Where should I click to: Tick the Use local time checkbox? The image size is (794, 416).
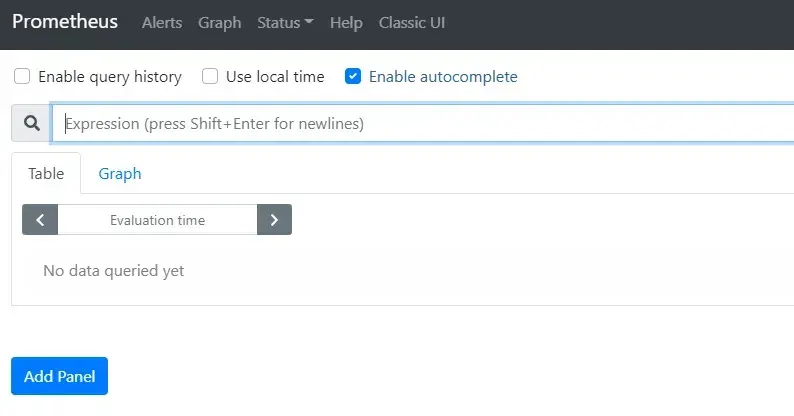tap(210, 77)
